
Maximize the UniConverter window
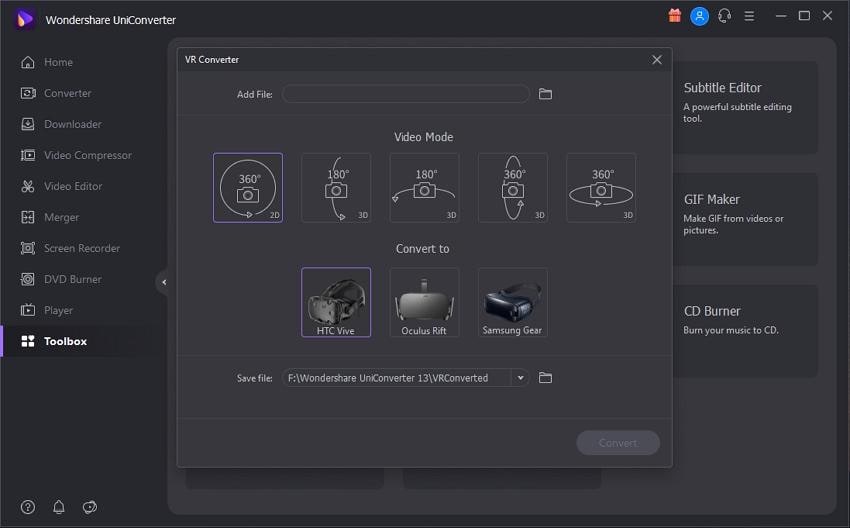tap(804, 16)
